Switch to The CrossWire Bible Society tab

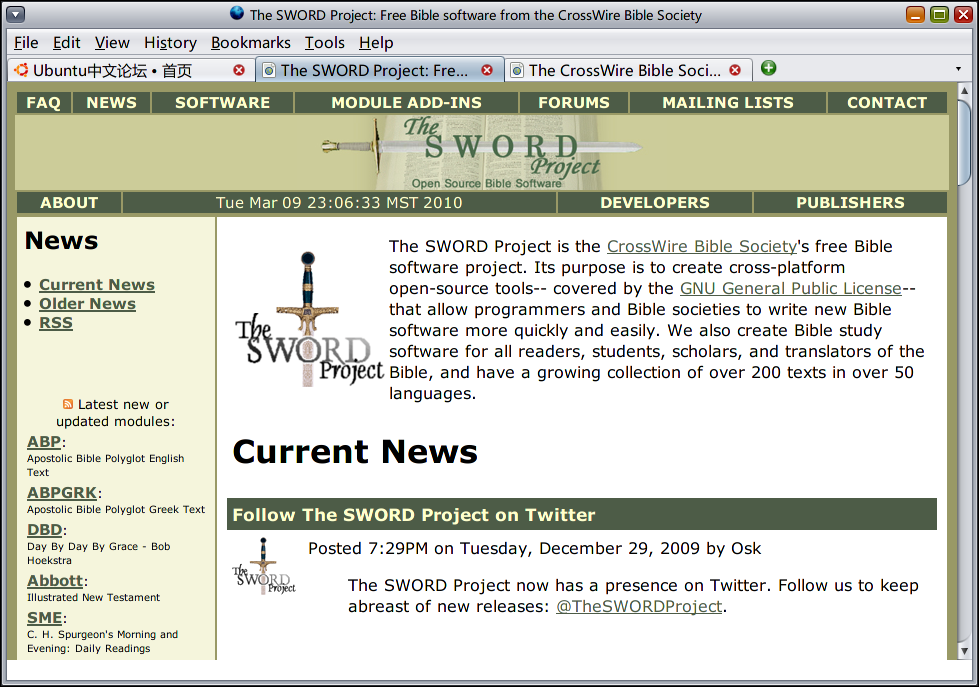627,70
